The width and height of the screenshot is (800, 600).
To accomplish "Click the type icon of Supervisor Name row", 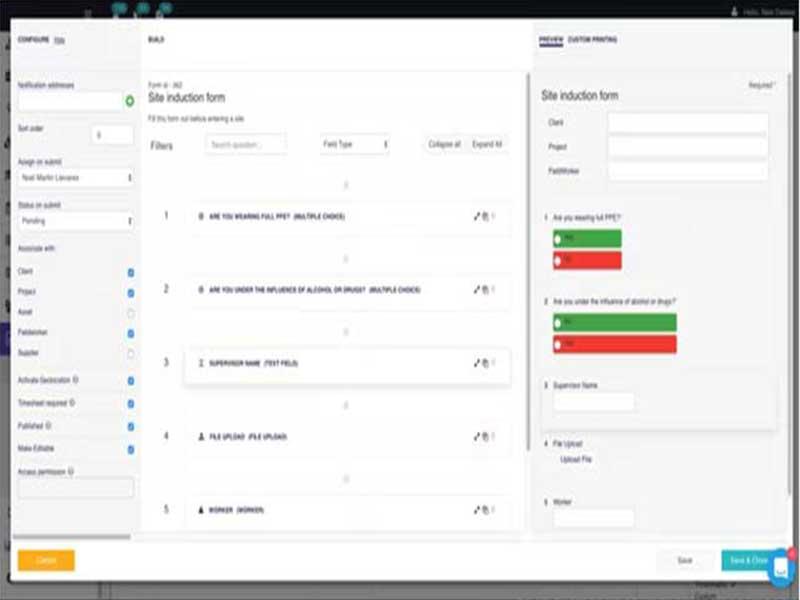I will click(201, 363).
